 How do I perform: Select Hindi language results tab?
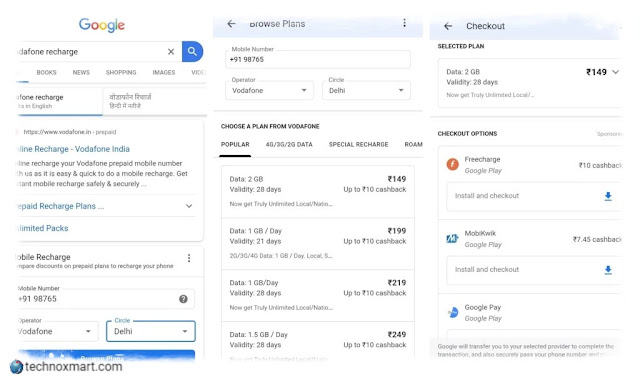point(154,101)
